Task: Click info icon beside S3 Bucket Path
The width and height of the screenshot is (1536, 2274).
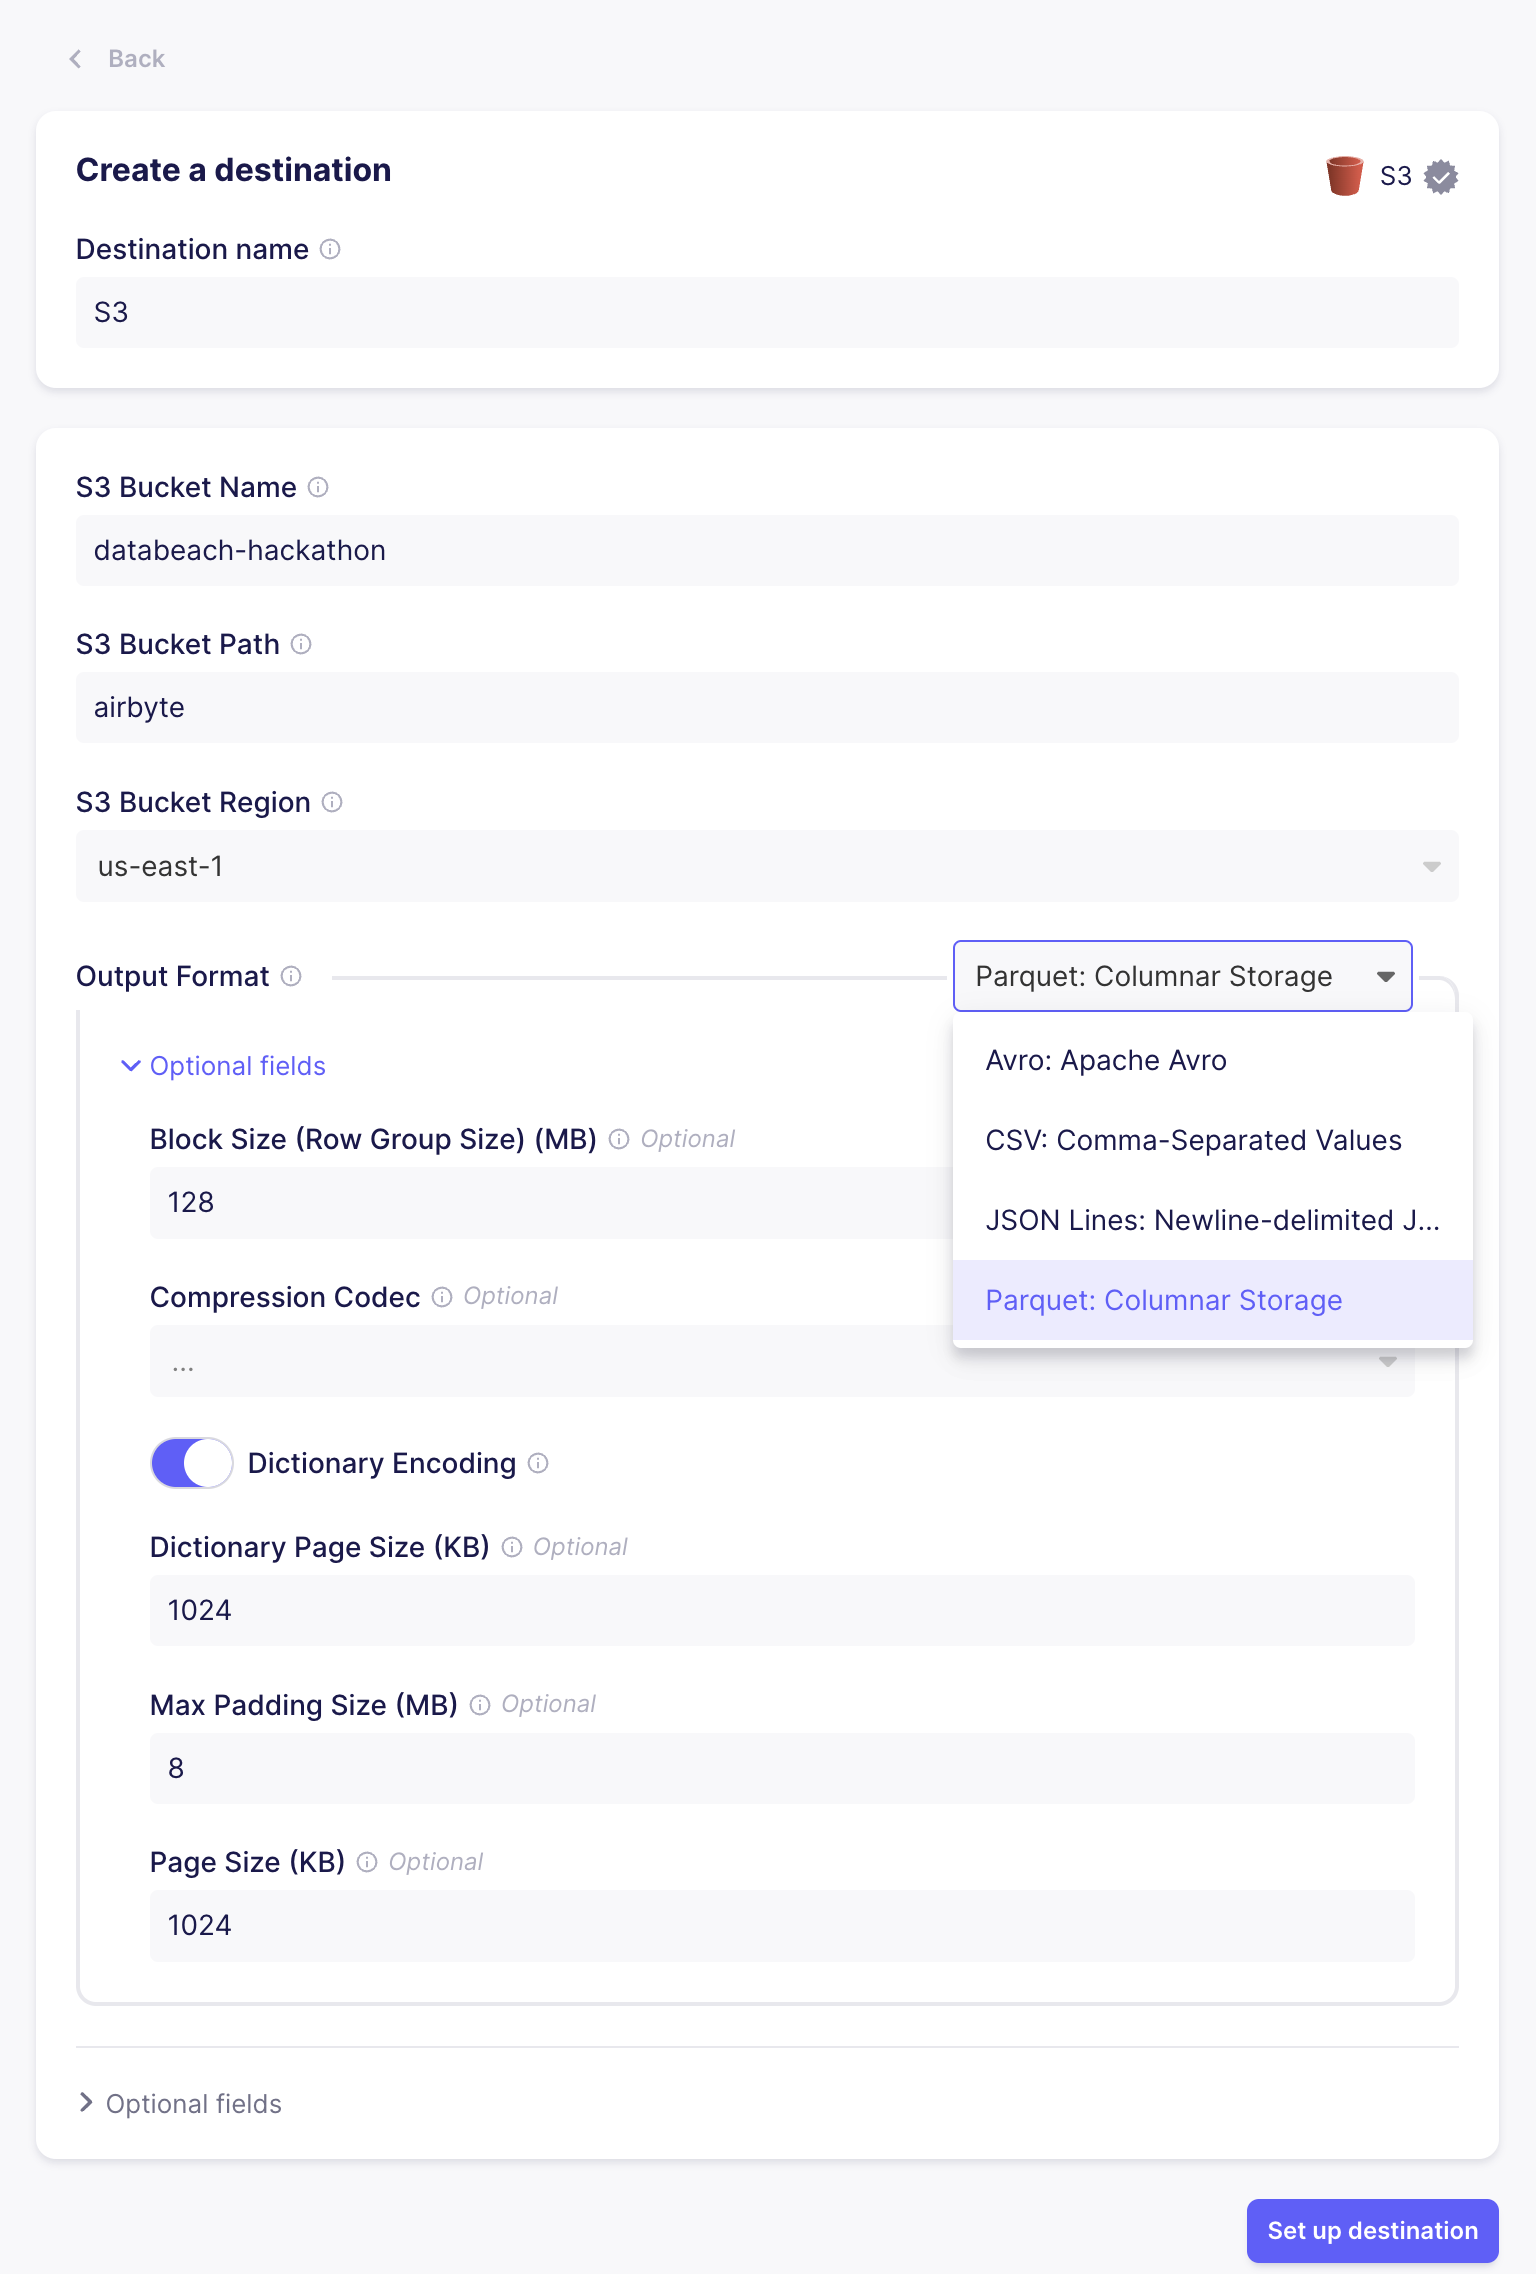Action: tap(301, 644)
